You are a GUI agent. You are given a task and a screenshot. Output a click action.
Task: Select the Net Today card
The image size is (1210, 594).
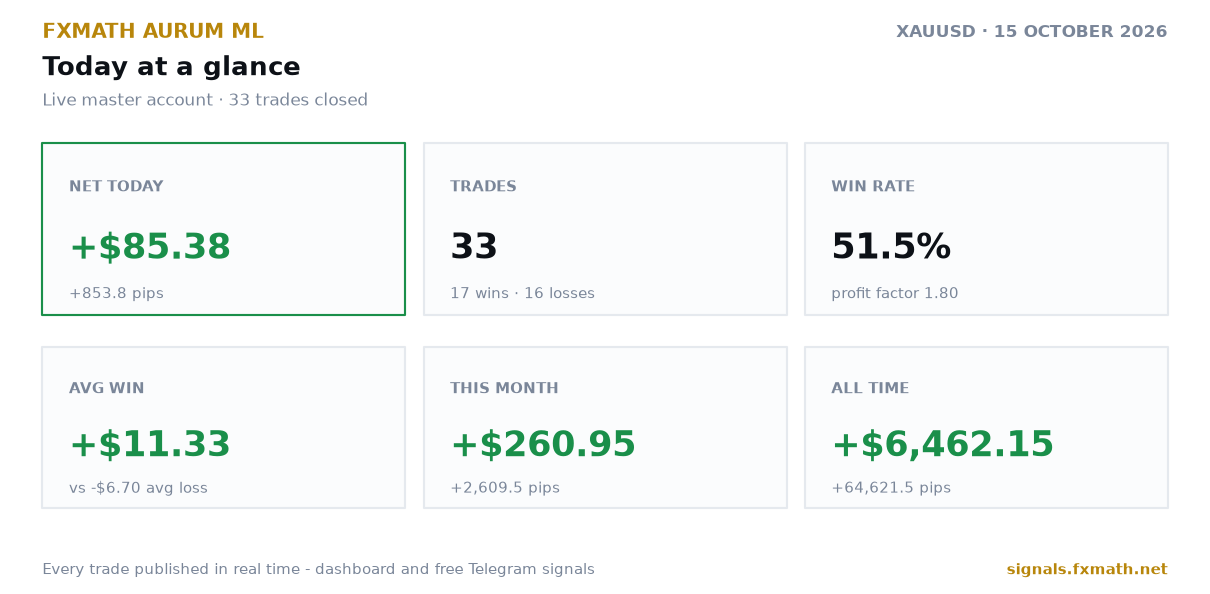tap(223, 229)
